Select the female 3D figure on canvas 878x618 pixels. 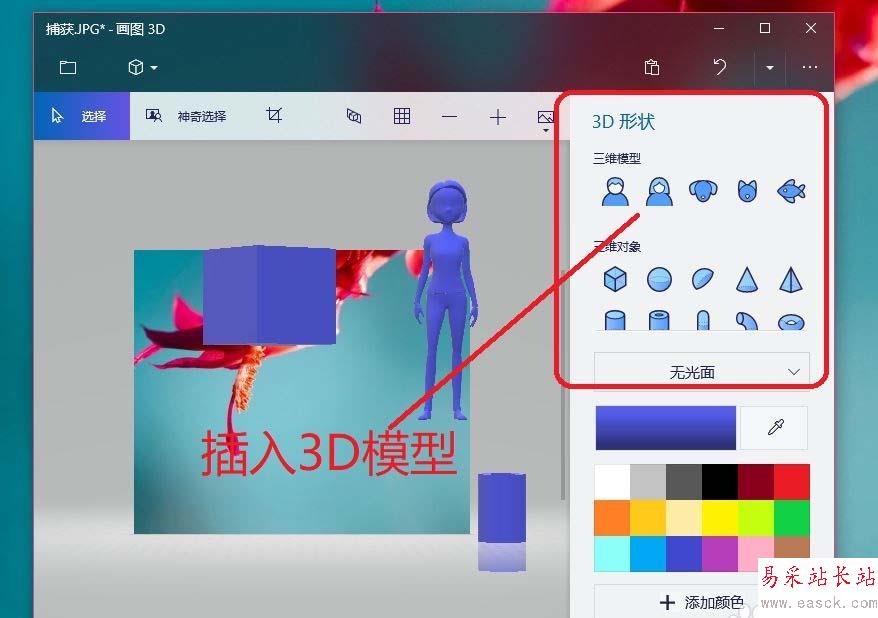[447, 299]
